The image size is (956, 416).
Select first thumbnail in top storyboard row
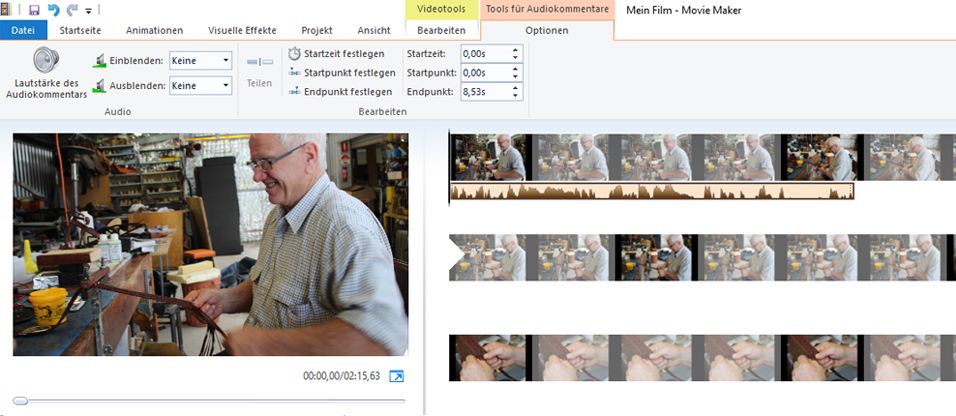488,157
